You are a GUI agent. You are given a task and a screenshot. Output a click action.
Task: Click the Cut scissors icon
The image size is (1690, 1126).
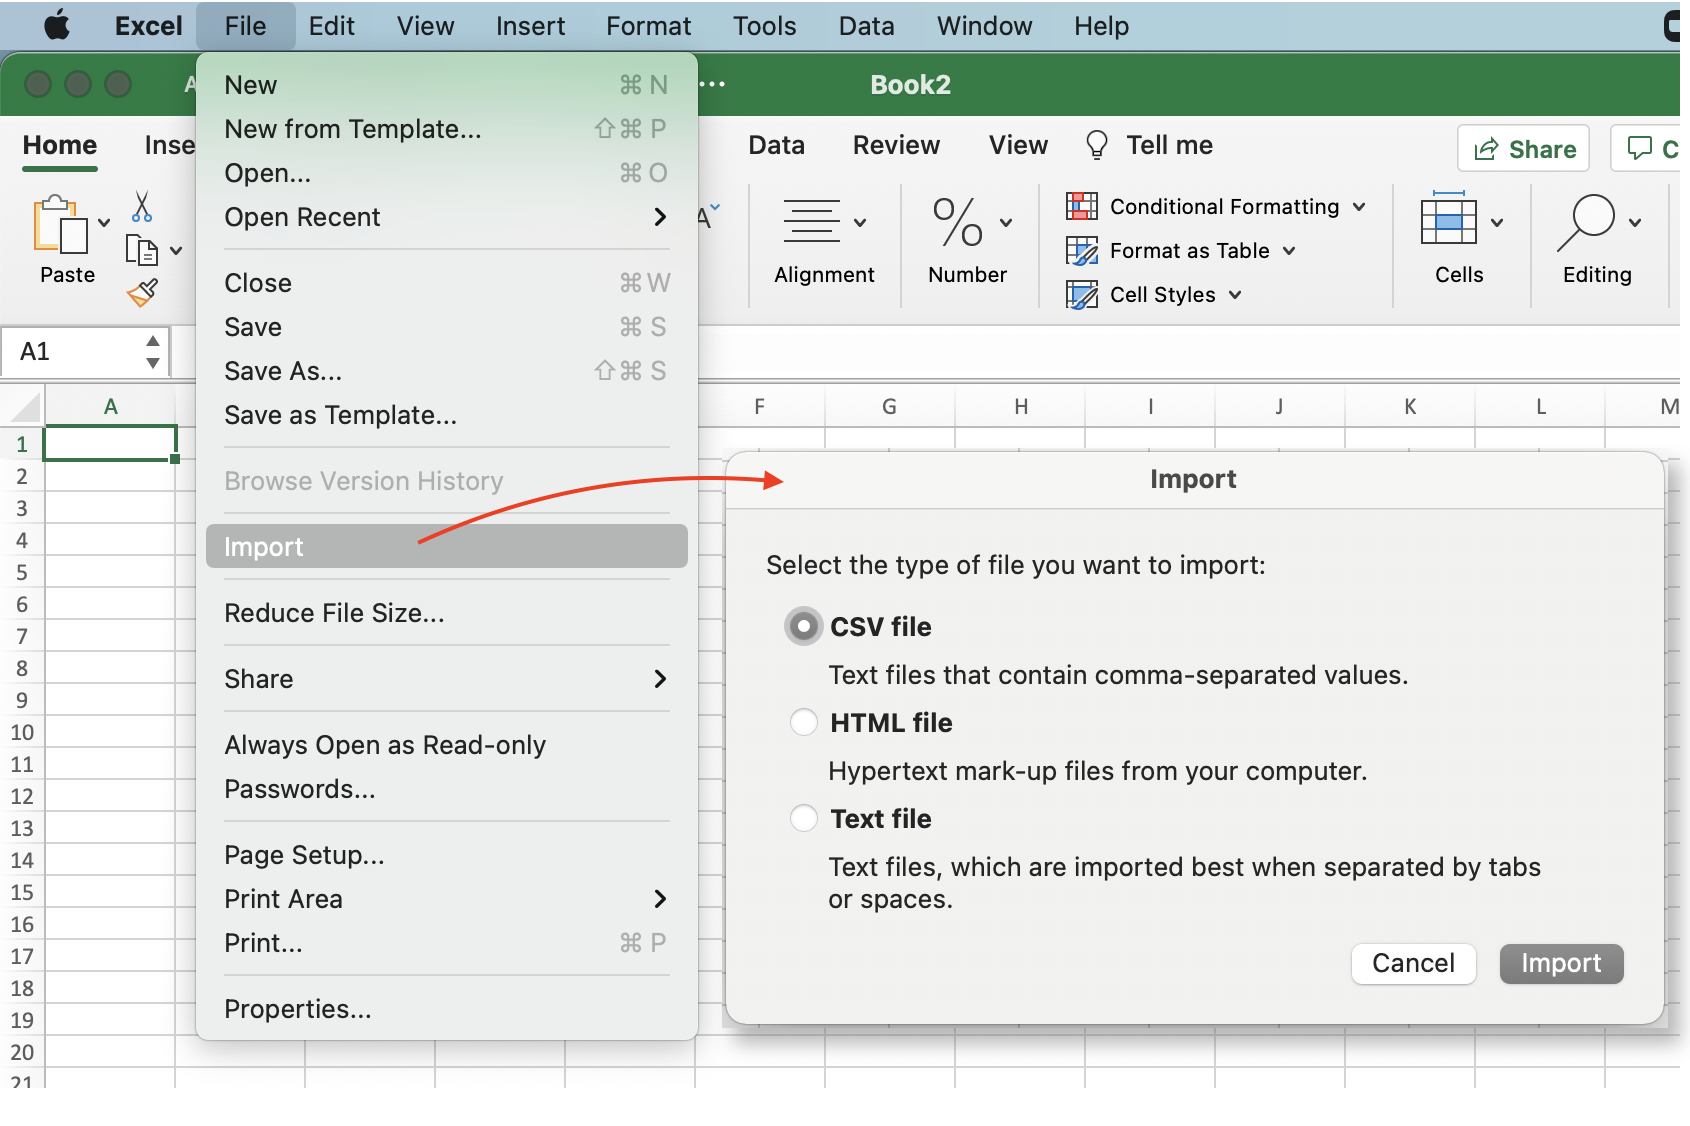coord(142,207)
